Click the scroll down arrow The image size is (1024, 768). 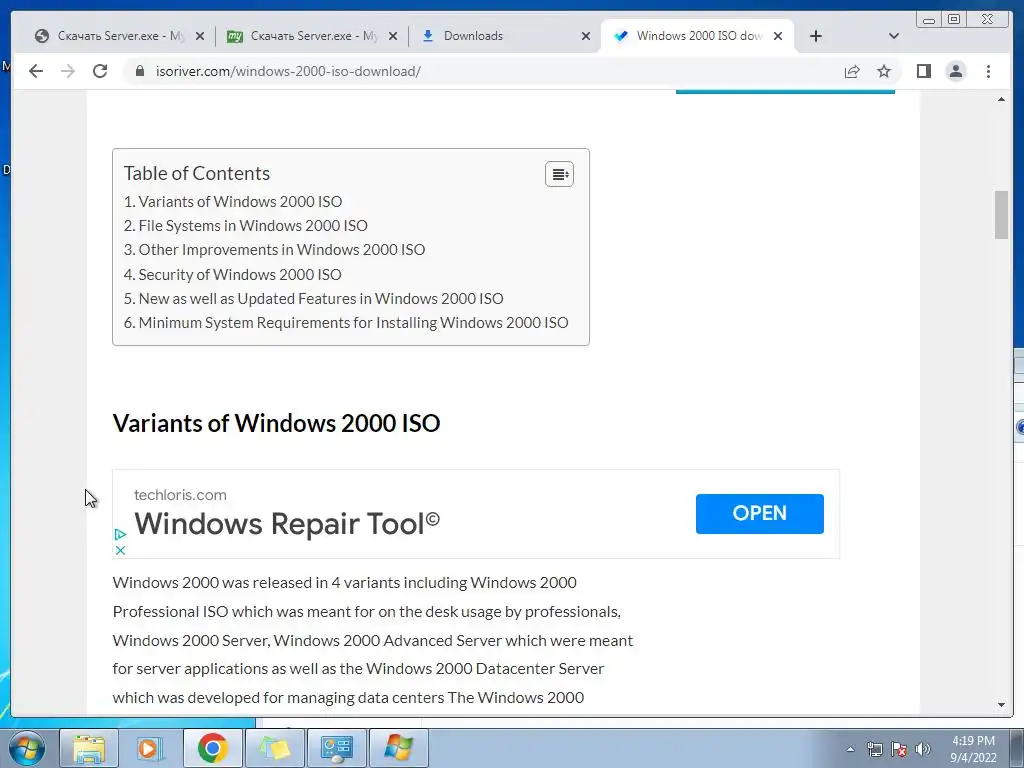pos(1002,705)
